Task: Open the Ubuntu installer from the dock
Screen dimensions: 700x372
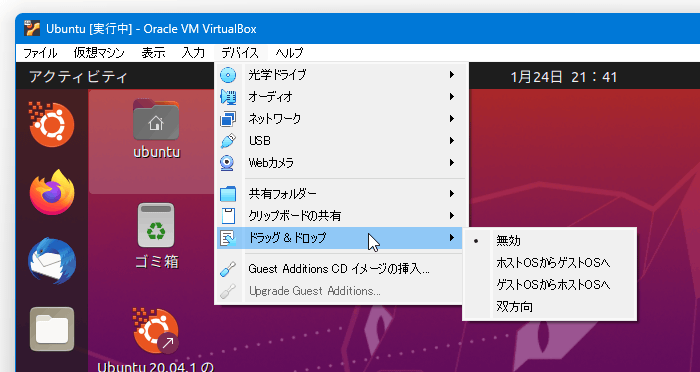Action: [51, 124]
